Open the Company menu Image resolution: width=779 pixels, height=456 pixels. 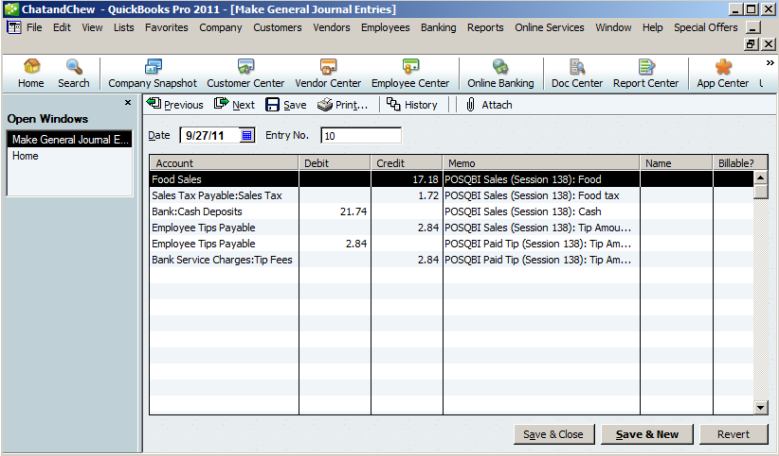point(221,27)
